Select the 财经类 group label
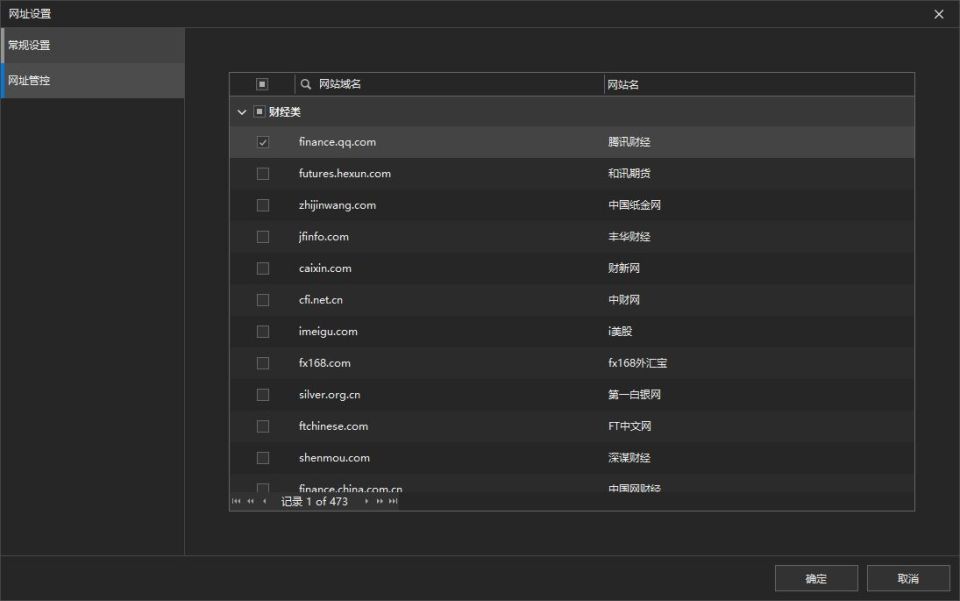 pos(285,112)
